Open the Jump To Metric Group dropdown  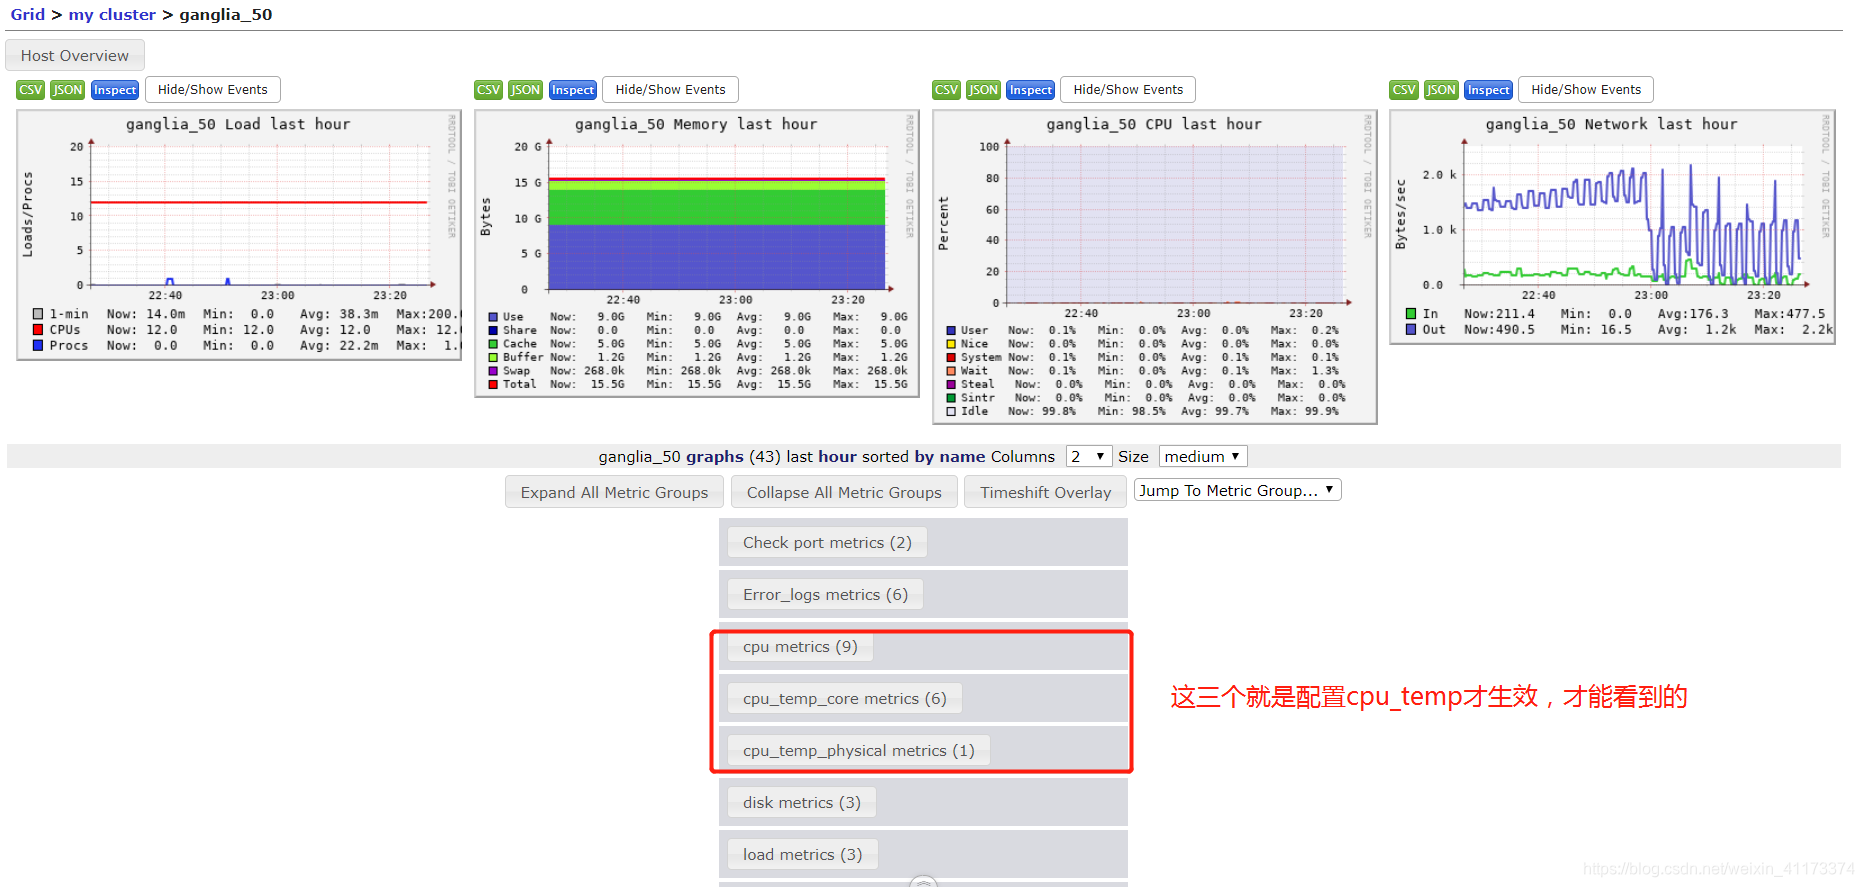point(1237,490)
